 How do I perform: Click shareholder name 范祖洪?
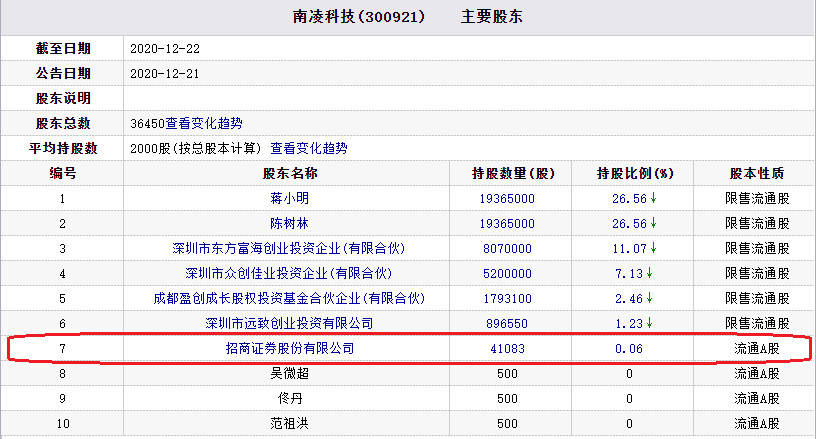coord(289,423)
